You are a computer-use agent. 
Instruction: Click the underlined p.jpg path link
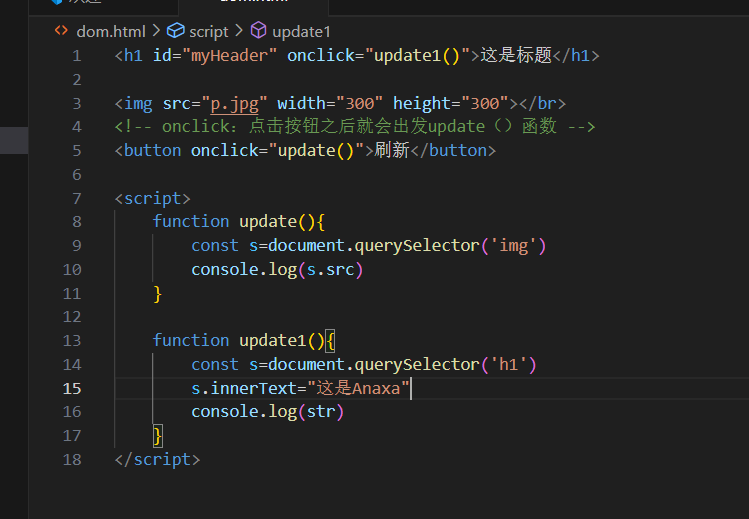(x=235, y=104)
